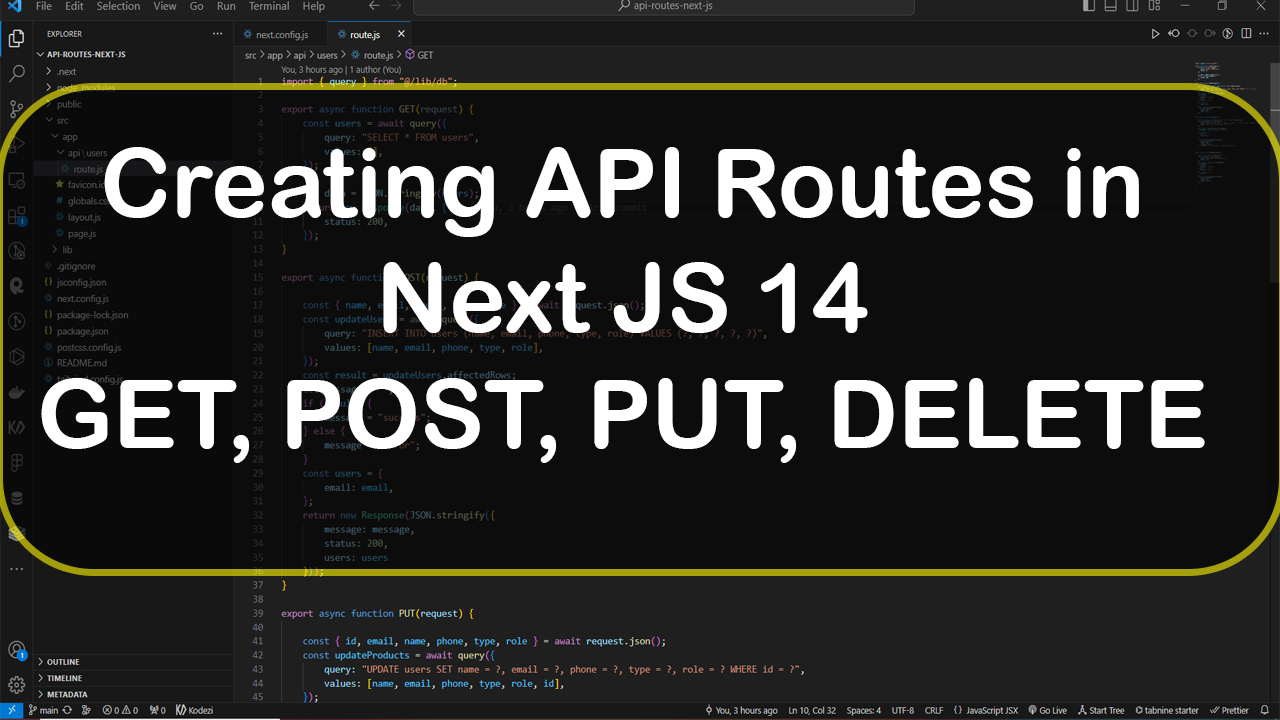This screenshot has height=720, width=1280.
Task: Click the forward navigation arrow
Action: 398,6
